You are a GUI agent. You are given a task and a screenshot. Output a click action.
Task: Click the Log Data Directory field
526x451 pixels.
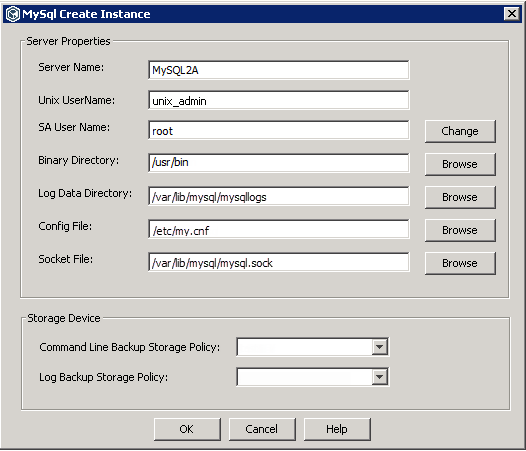(278, 196)
